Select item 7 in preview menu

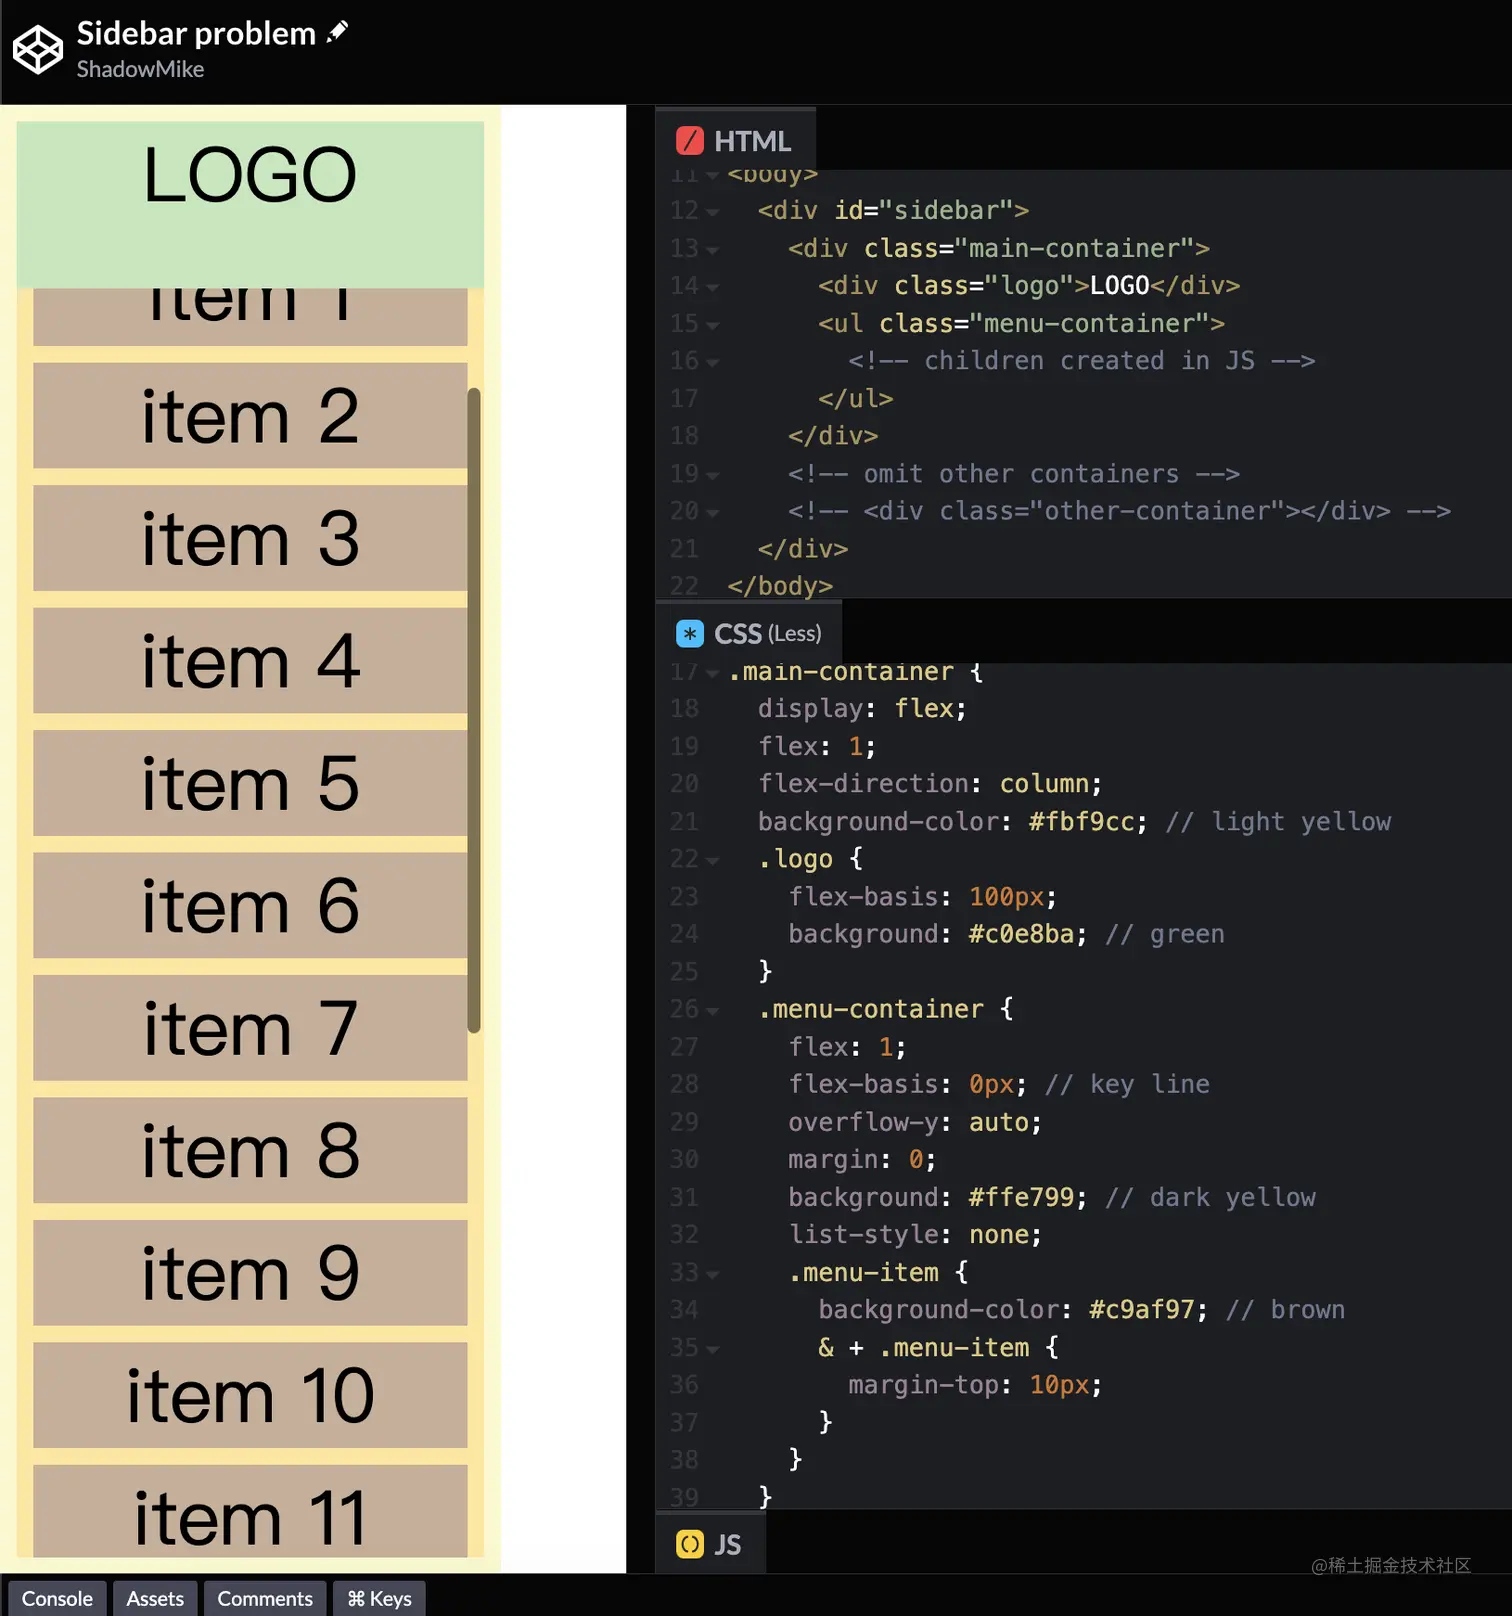[x=250, y=1028]
